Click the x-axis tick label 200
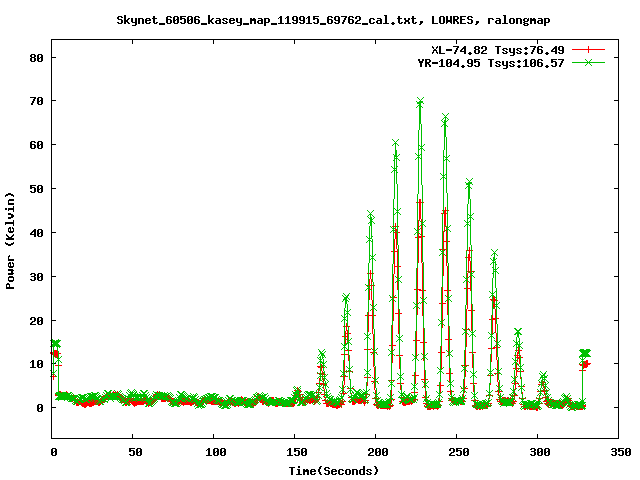The width and height of the screenshot is (640, 480). tap(378, 452)
